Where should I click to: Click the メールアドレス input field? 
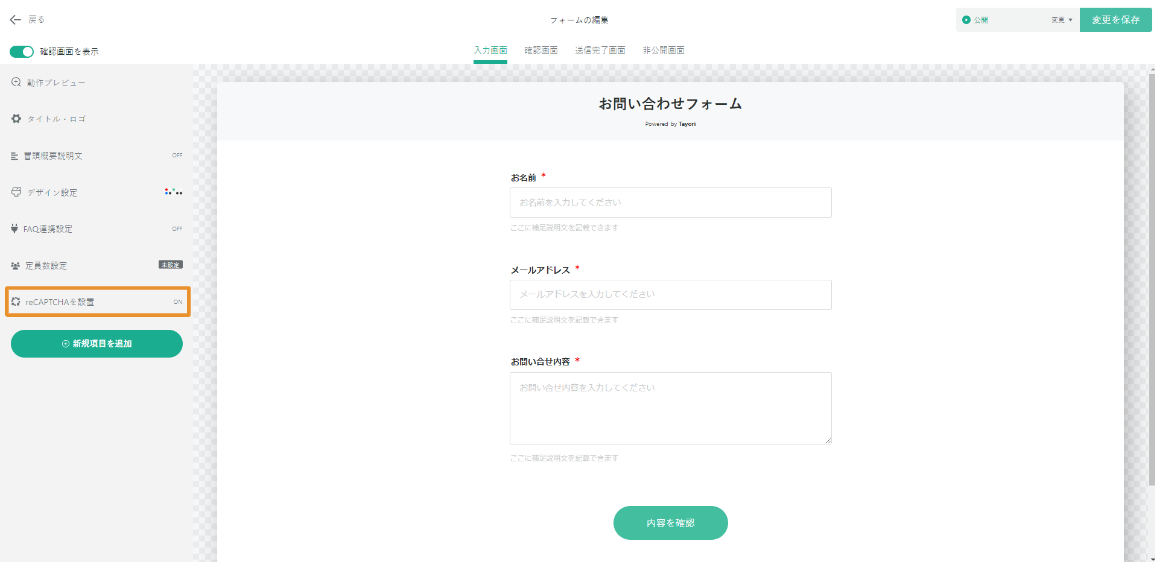[670, 295]
